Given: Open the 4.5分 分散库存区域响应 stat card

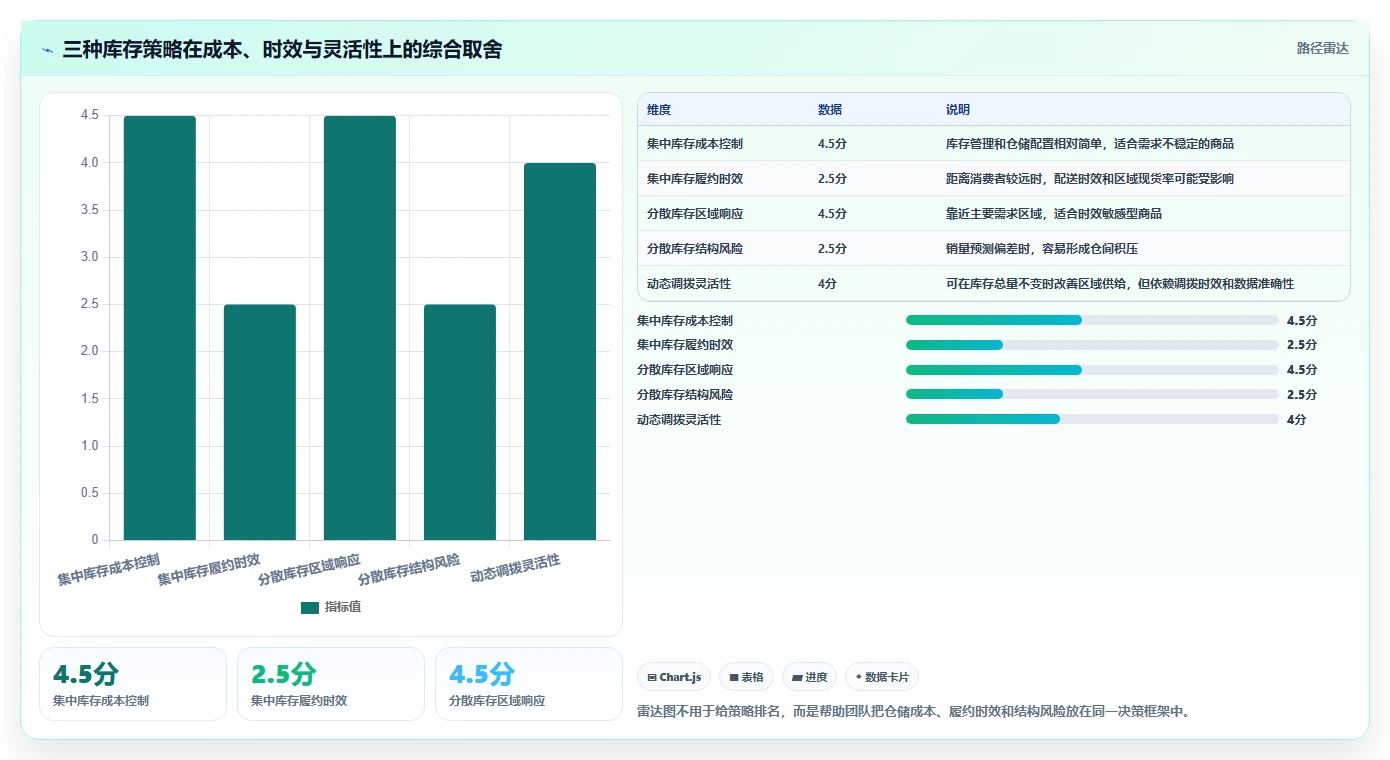Looking at the screenshot, I should coord(529,684).
